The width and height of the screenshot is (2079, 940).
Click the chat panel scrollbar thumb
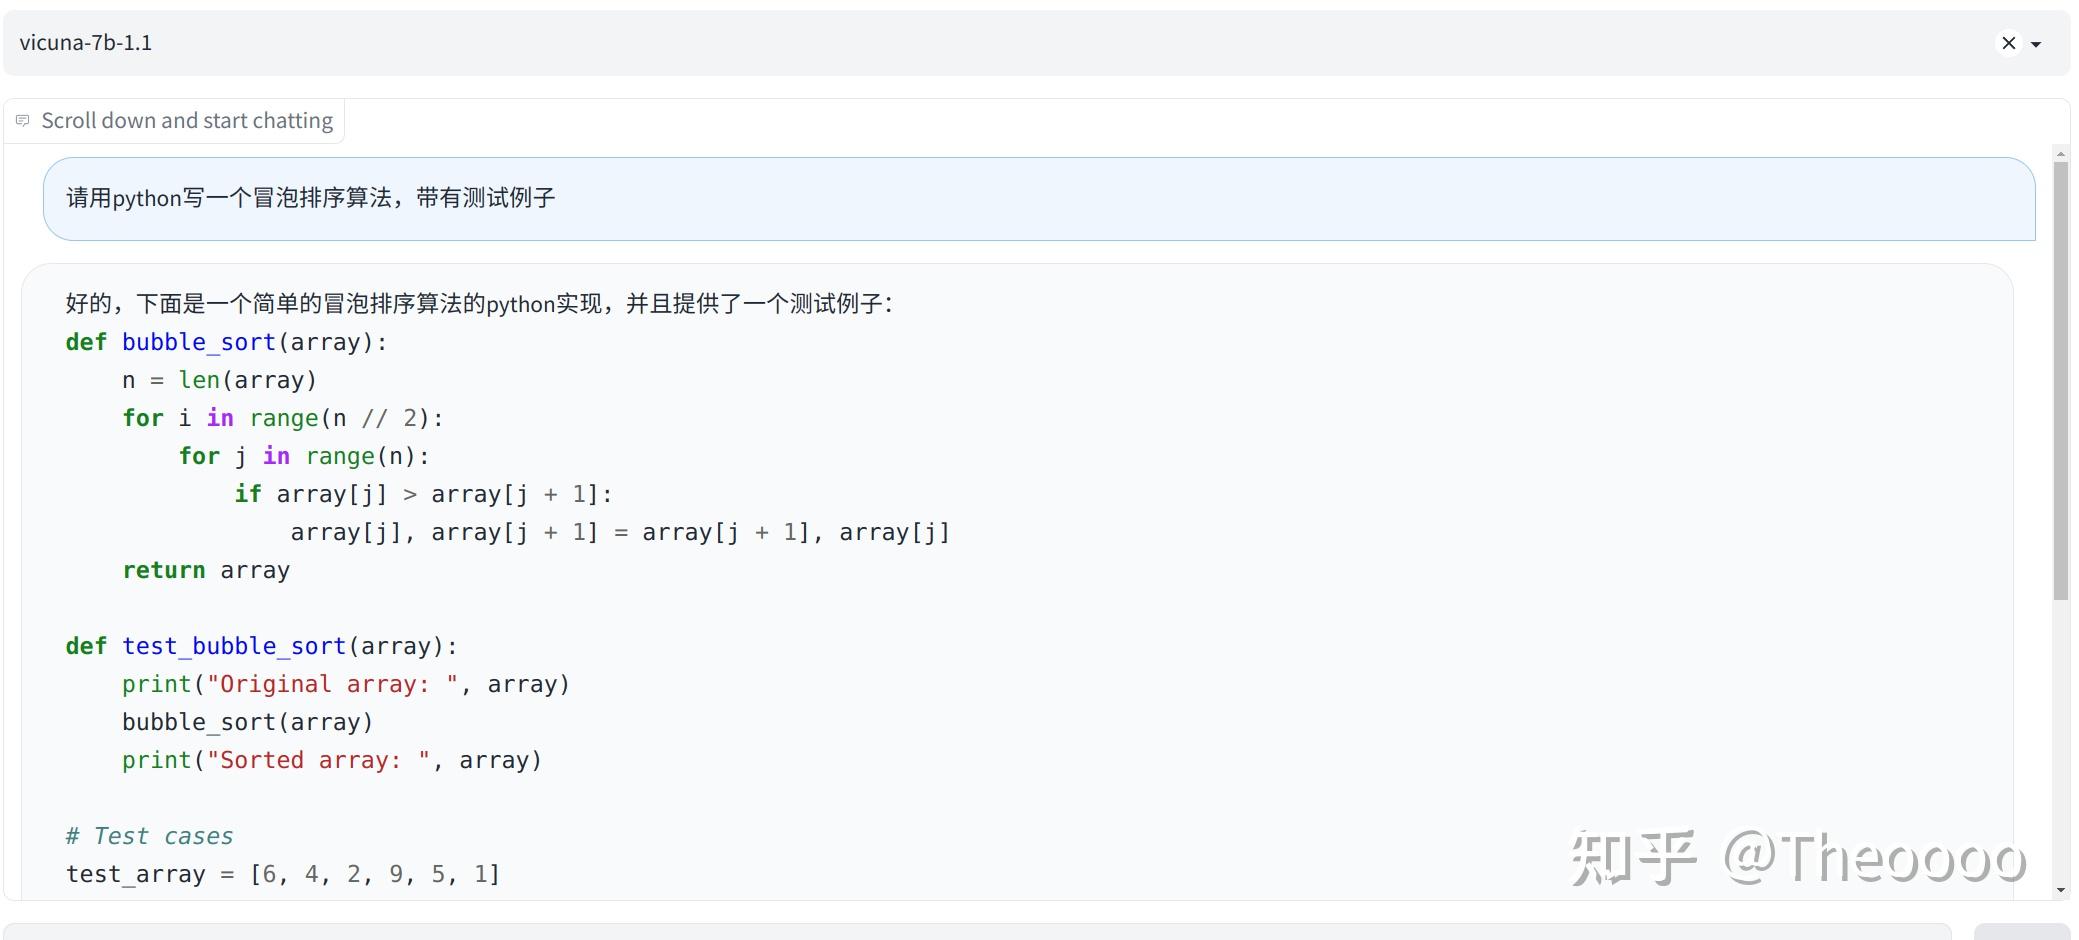(x=2060, y=380)
